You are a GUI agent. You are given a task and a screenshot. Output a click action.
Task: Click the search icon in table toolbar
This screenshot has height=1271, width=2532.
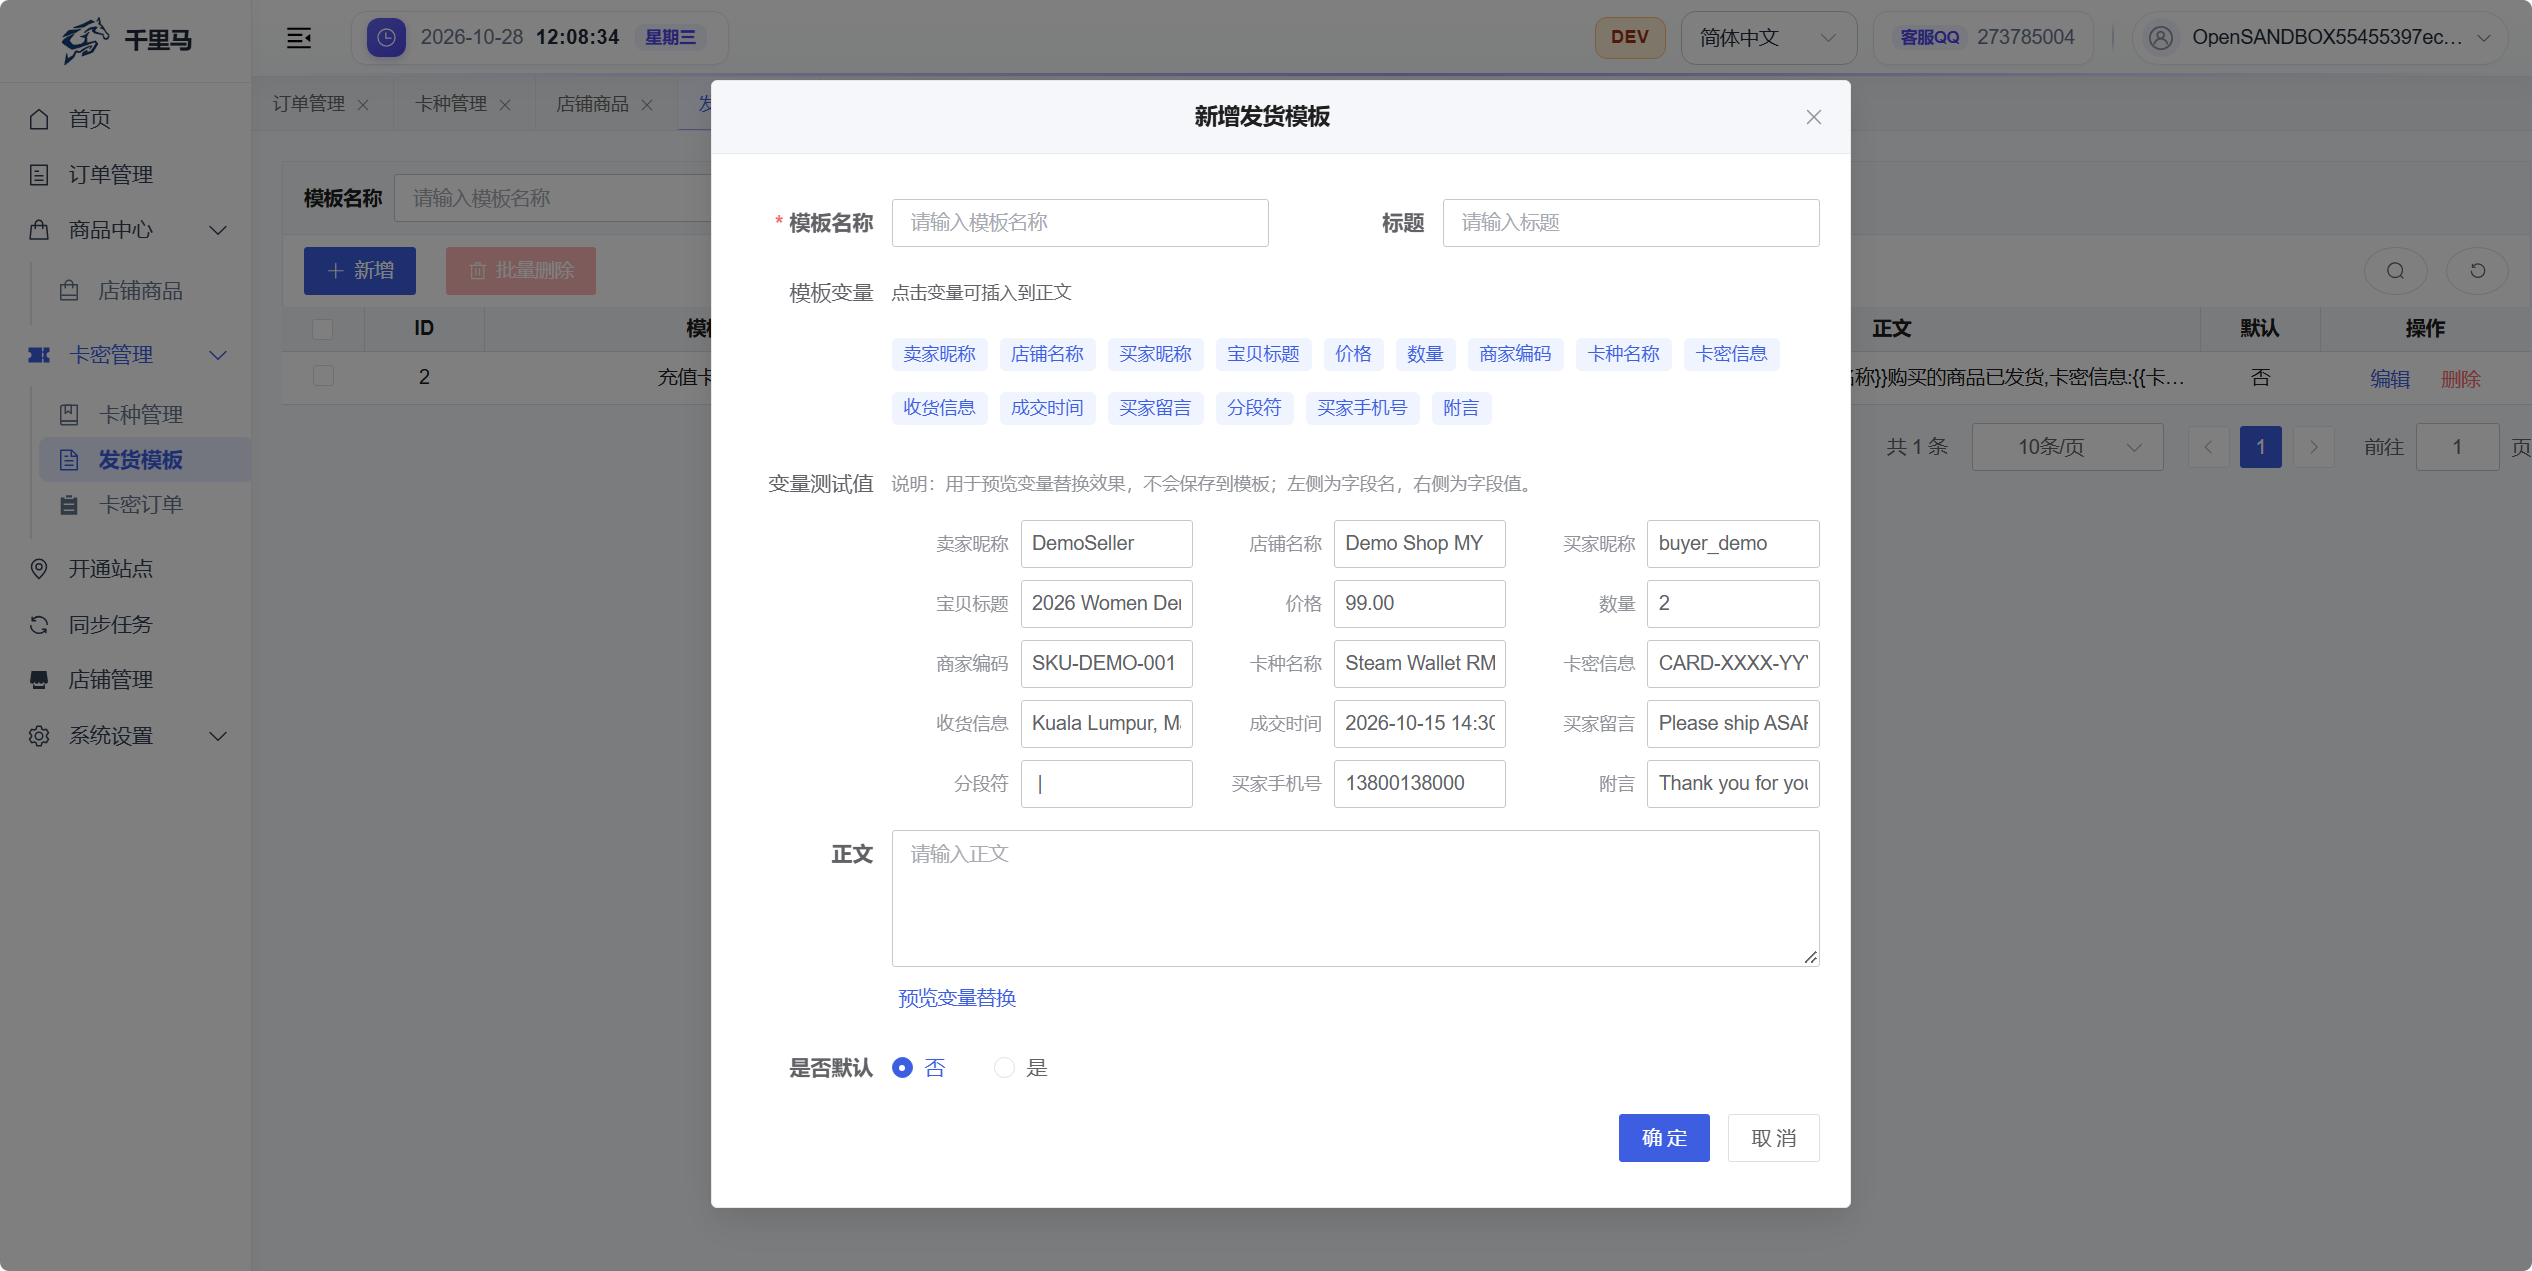pyautogui.click(x=2395, y=271)
